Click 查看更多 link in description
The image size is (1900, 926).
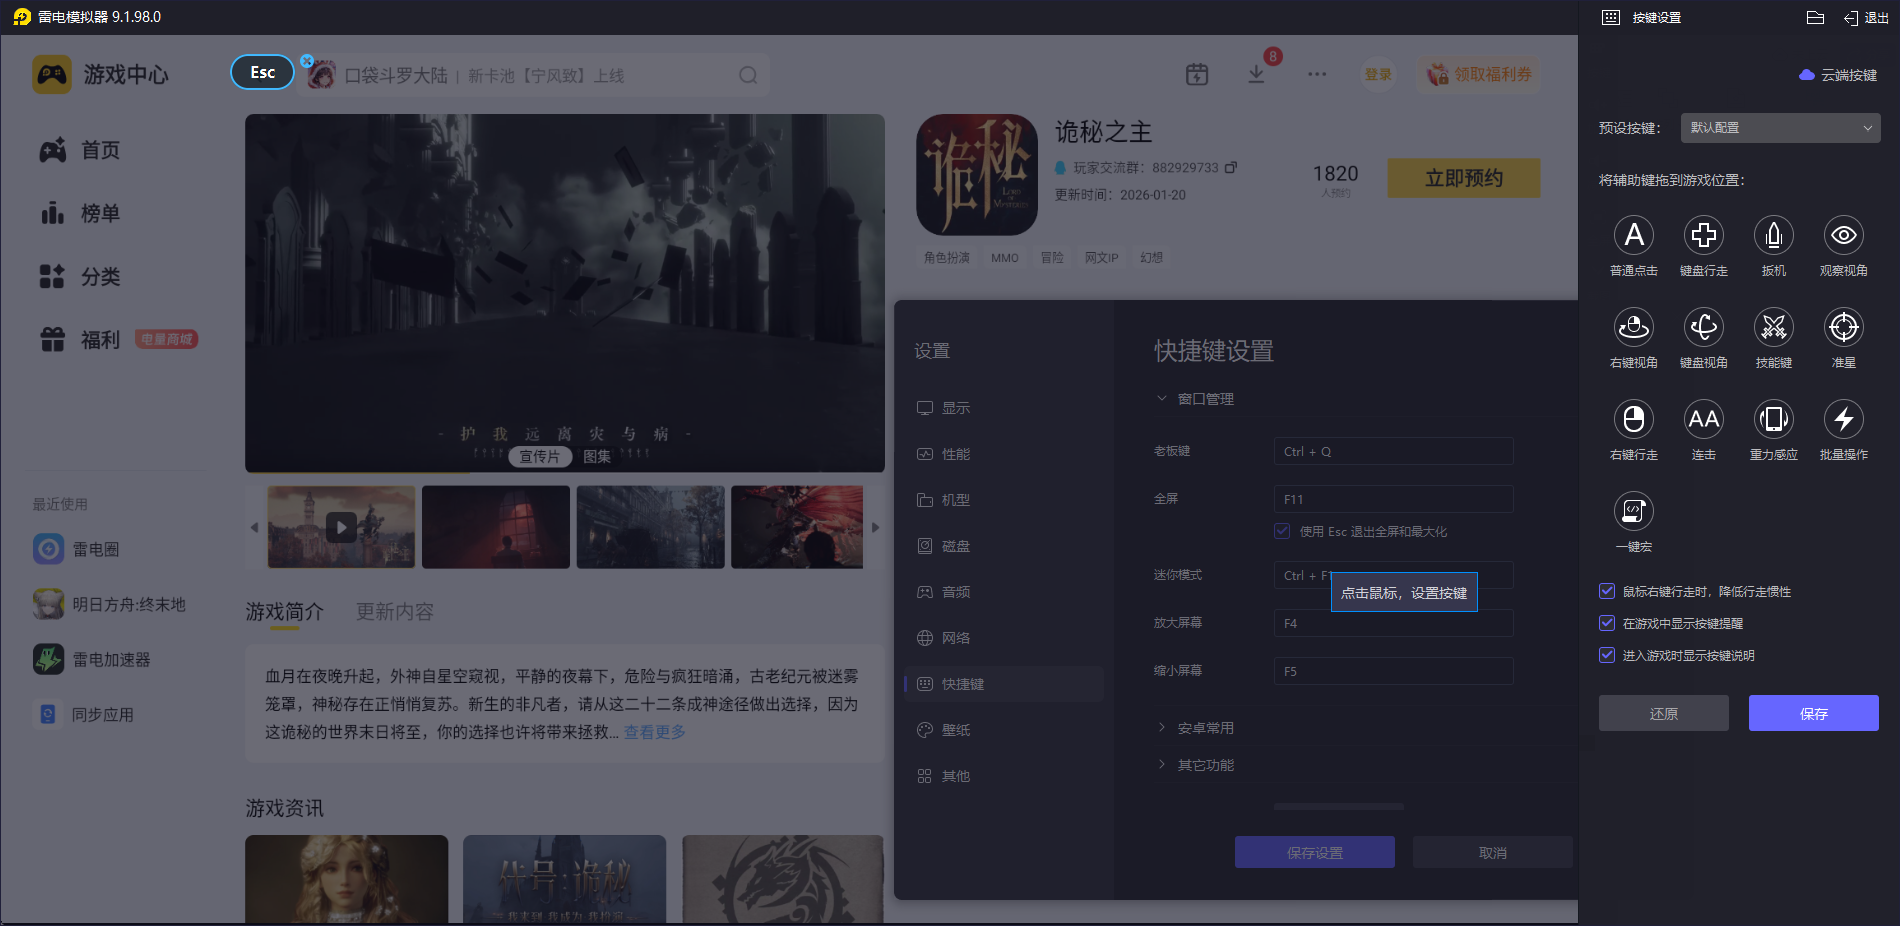pos(655,732)
